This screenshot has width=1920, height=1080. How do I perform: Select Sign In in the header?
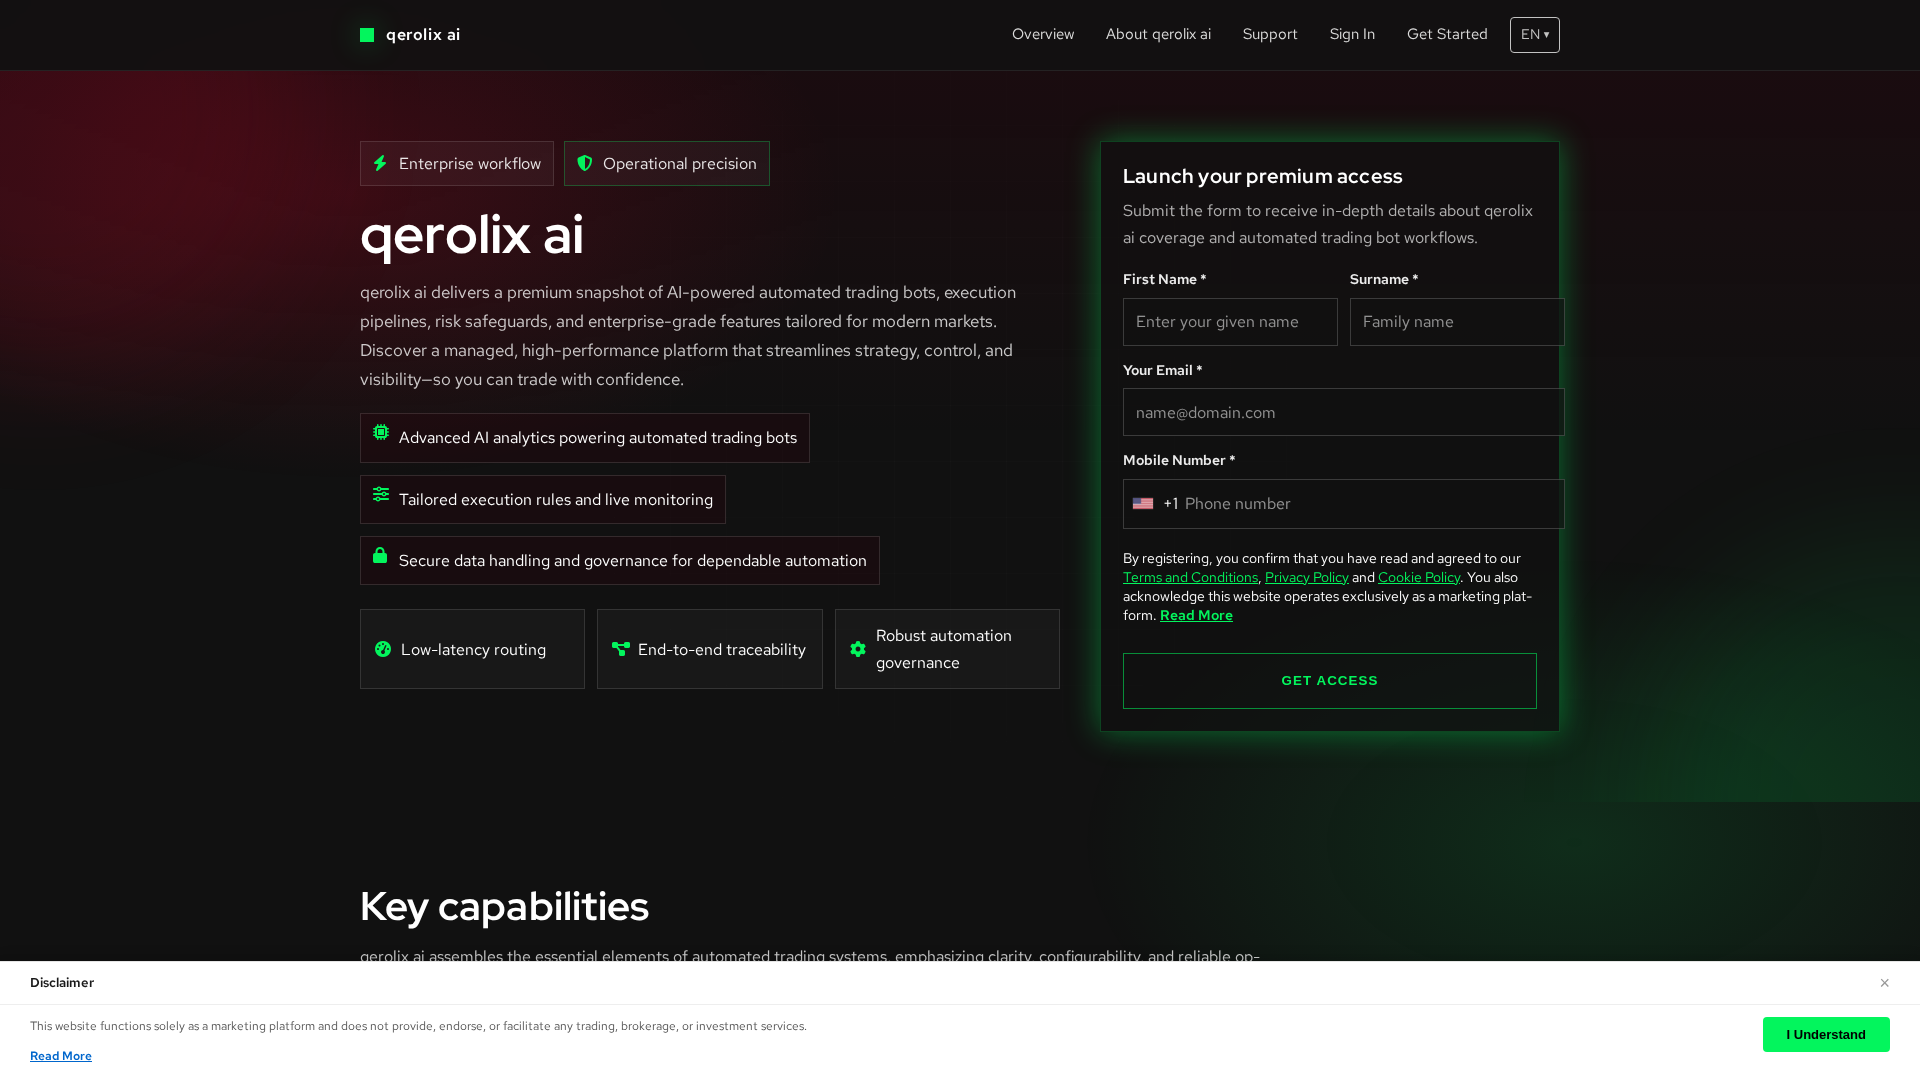click(1352, 34)
